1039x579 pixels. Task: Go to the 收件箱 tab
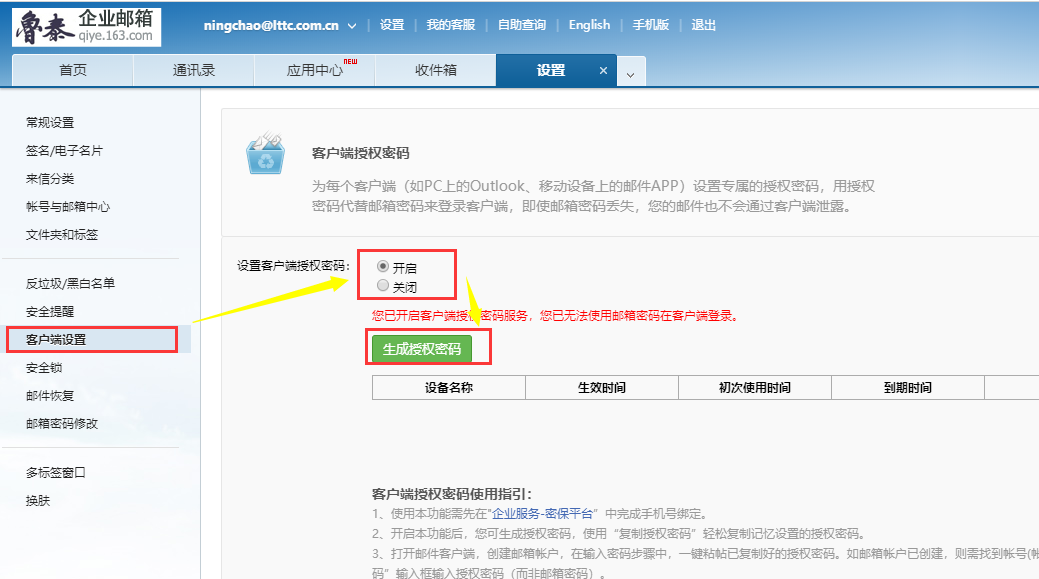point(436,71)
